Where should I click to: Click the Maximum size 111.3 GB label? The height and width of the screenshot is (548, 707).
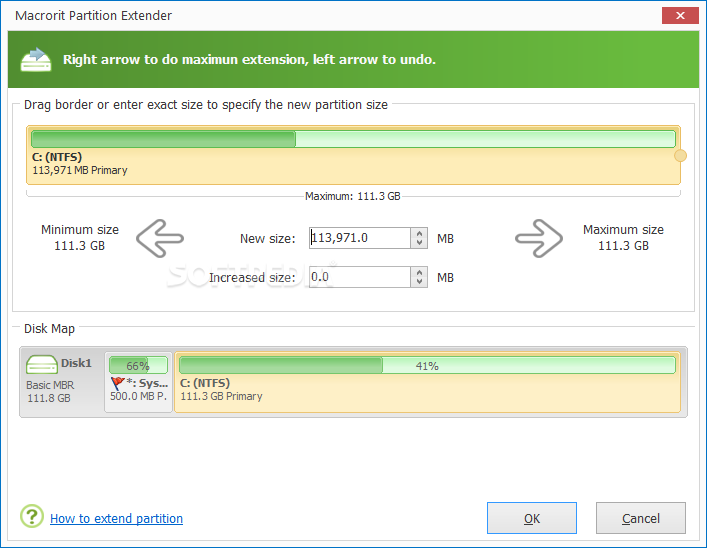click(623, 238)
